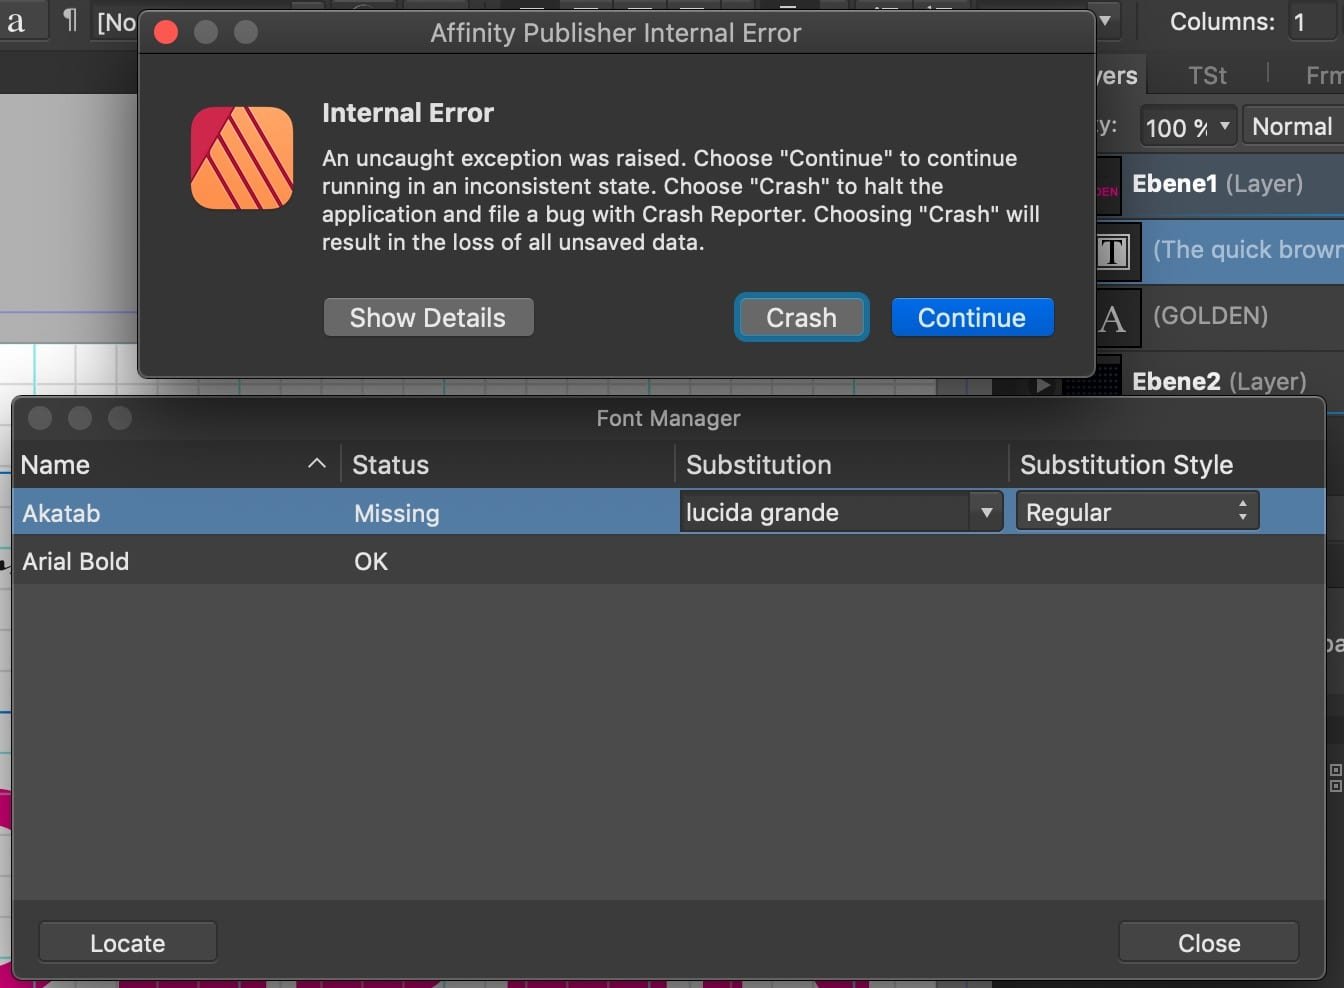This screenshot has width=1344, height=988.
Task: Click the Name column sort chevron
Action: 317,464
